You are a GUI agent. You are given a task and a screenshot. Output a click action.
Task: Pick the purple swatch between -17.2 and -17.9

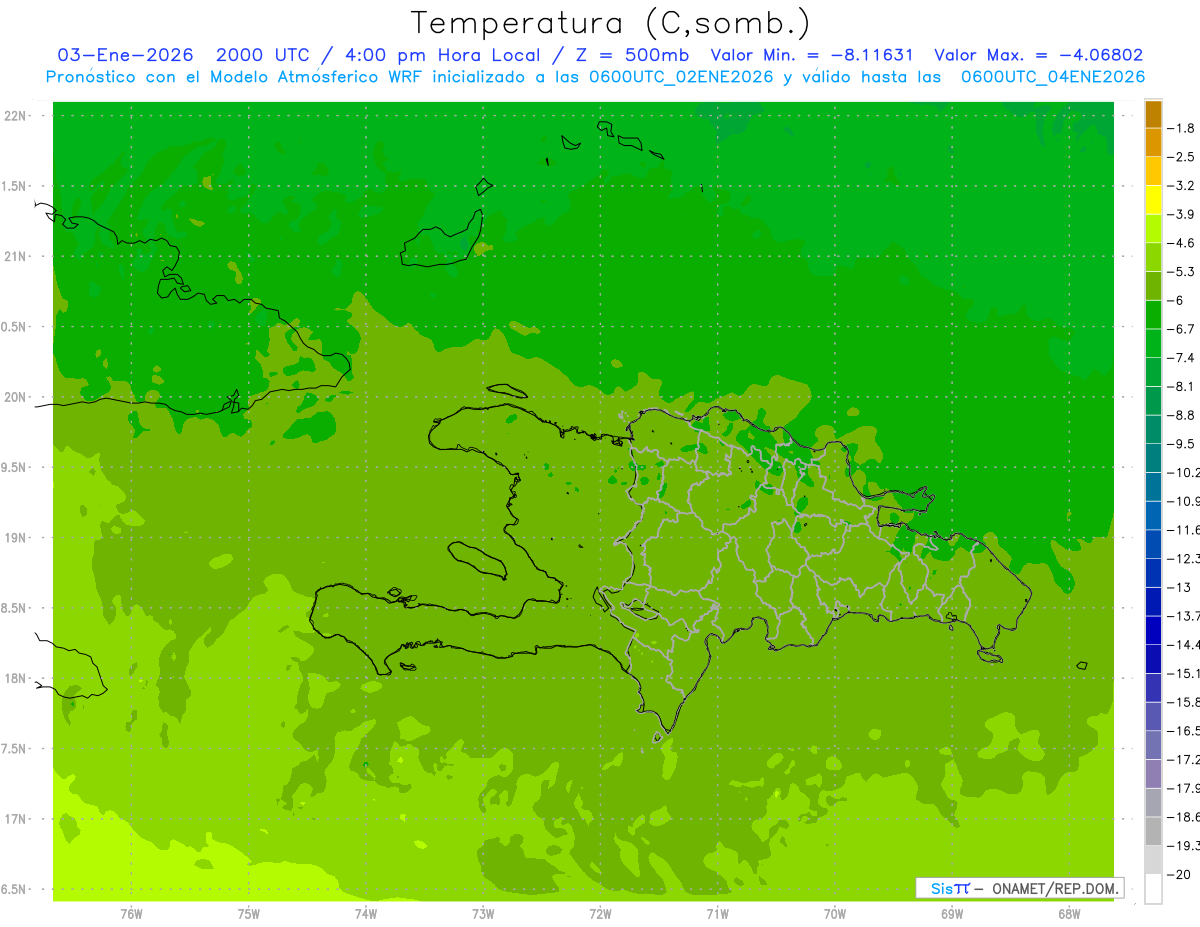(1153, 774)
